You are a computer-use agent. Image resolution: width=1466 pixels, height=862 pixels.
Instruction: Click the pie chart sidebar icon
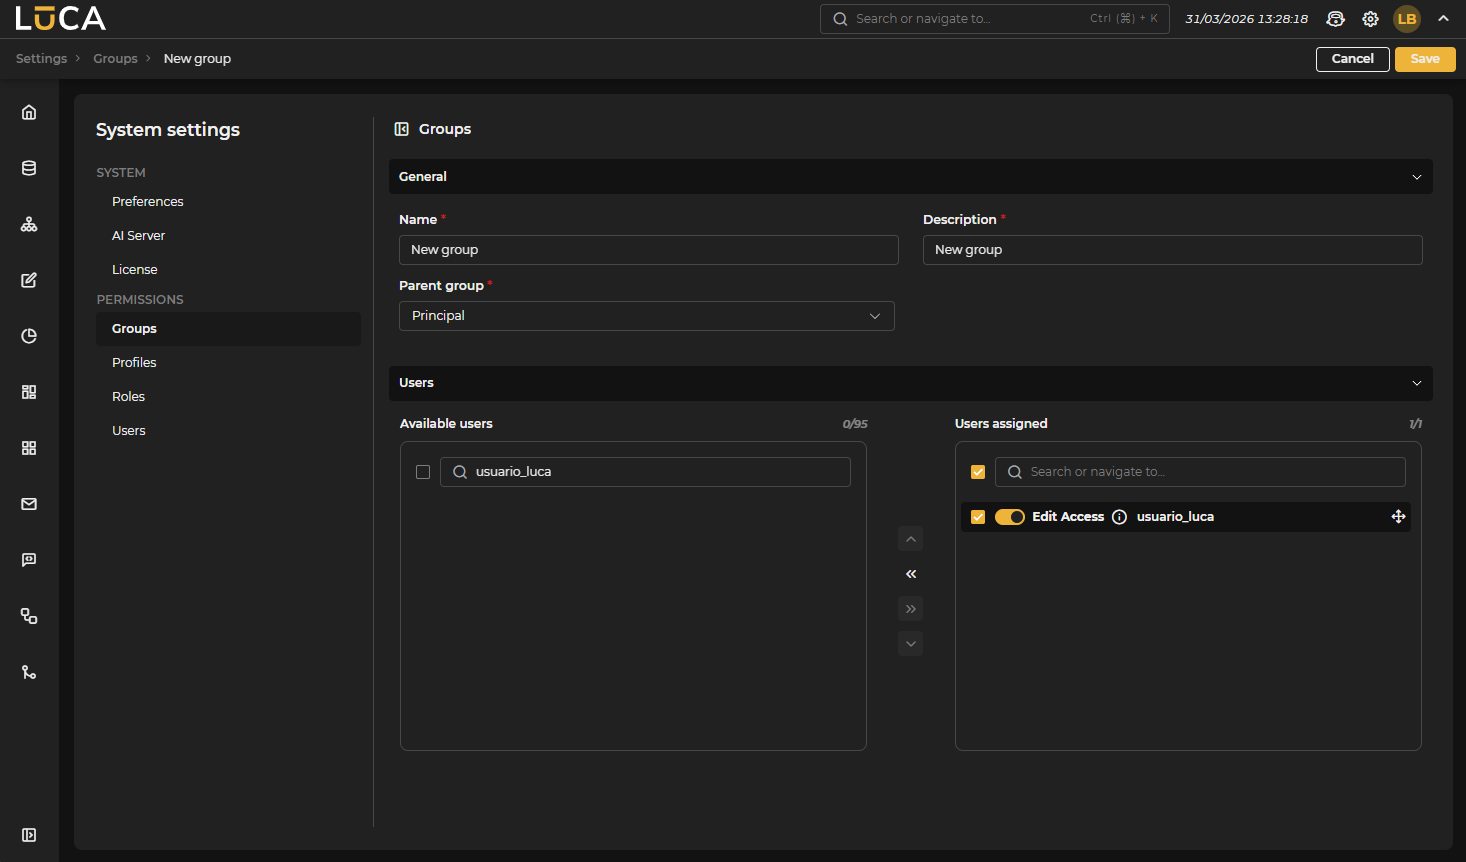pos(29,336)
